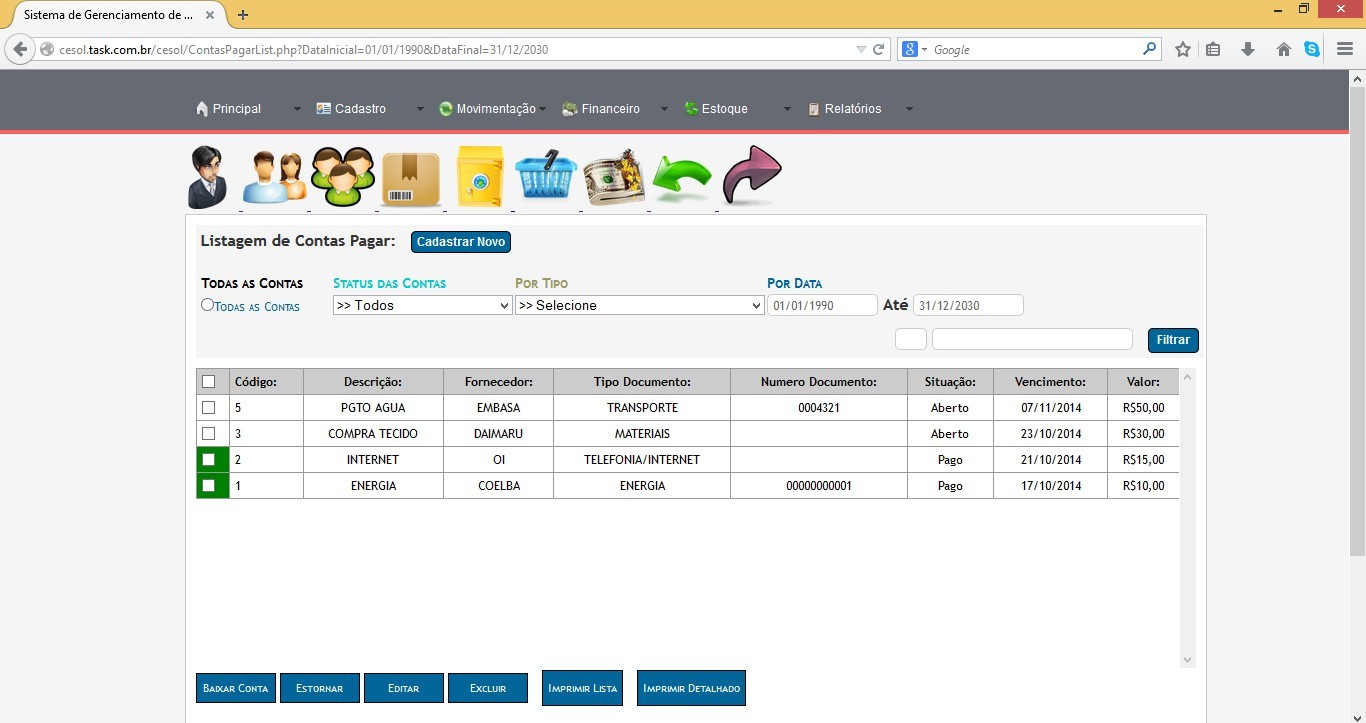Open the blue shopping basket icon
1366x723 pixels.
[546, 177]
